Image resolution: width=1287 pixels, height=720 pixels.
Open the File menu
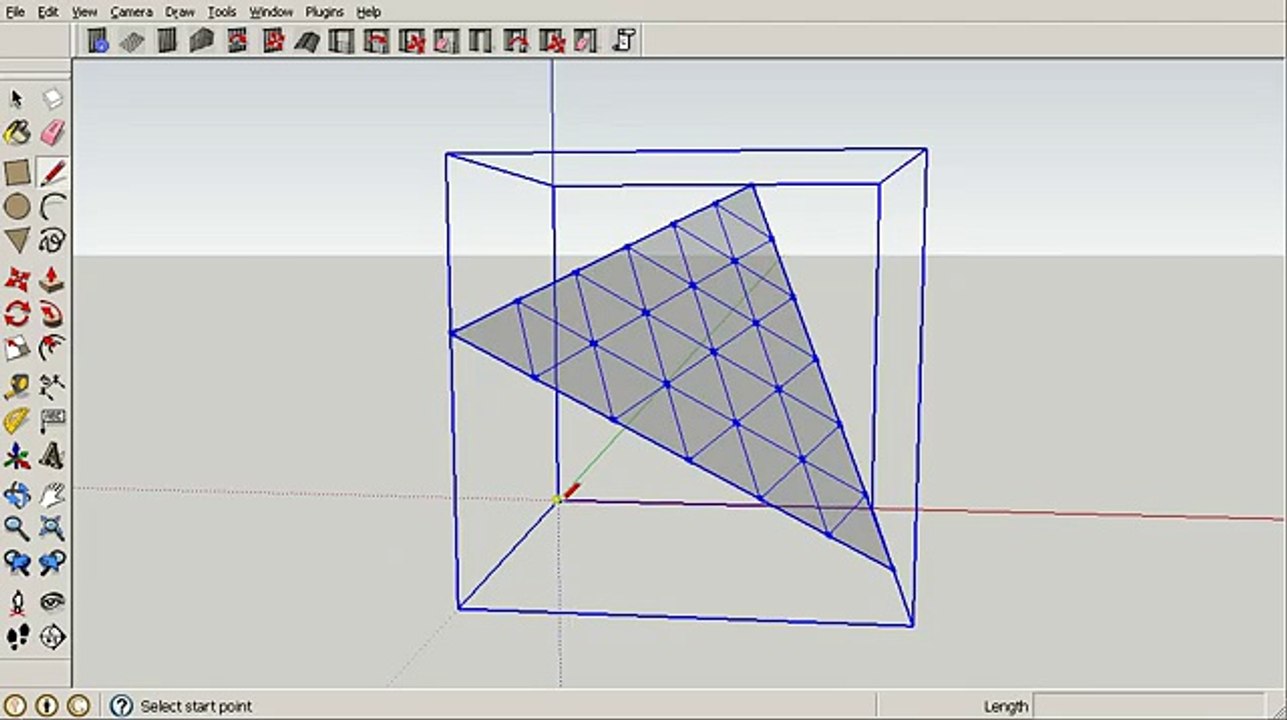pyautogui.click(x=15, y=12)
